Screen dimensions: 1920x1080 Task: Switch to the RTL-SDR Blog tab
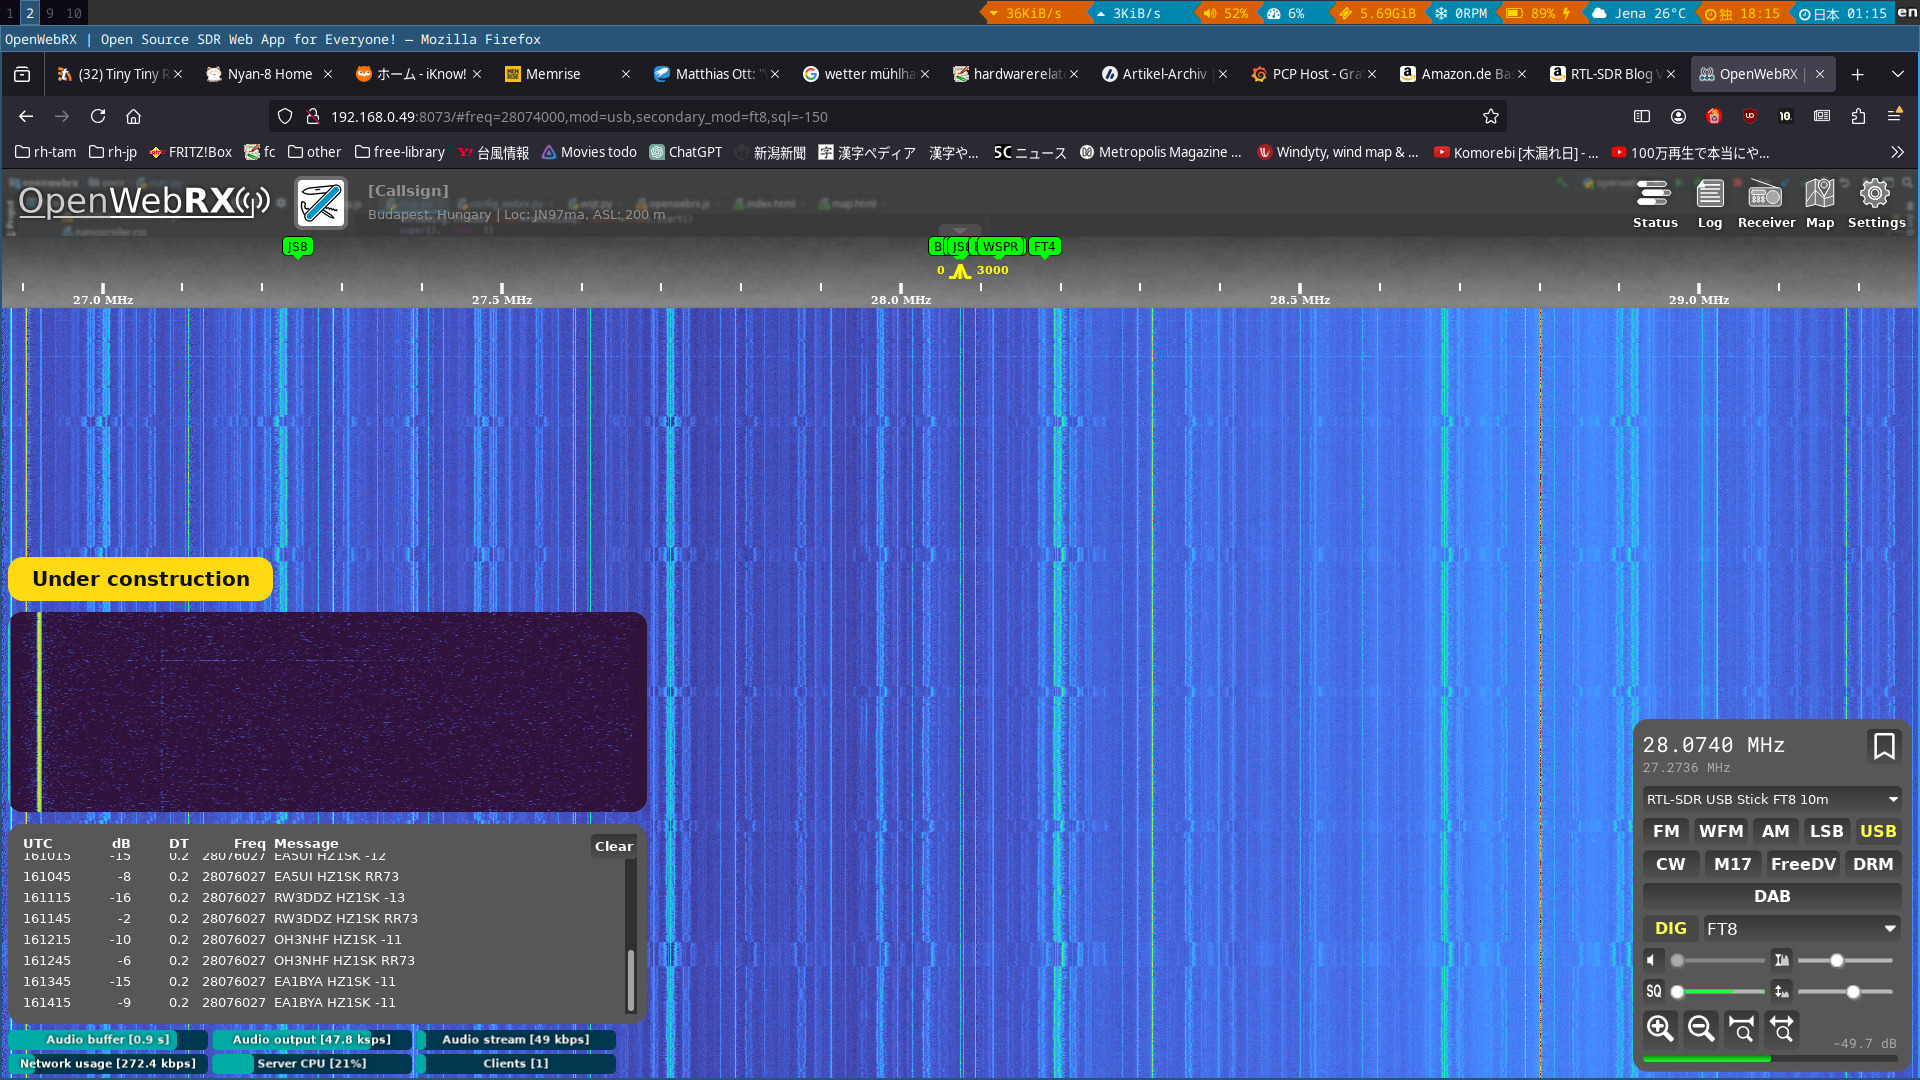(1613, 74)
